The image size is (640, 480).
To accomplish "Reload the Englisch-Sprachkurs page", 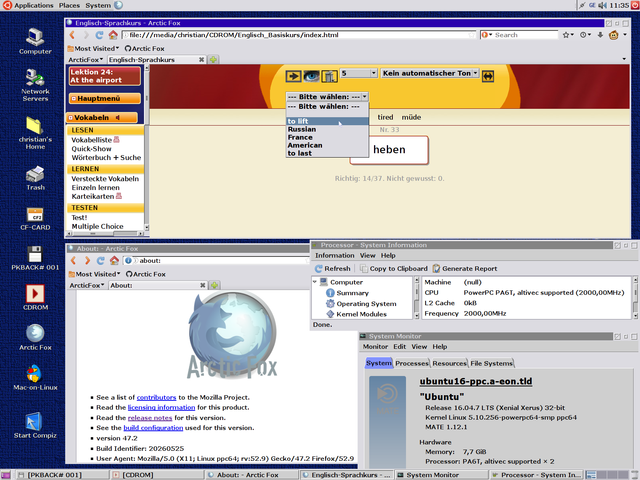I will (x=99, y=35).
